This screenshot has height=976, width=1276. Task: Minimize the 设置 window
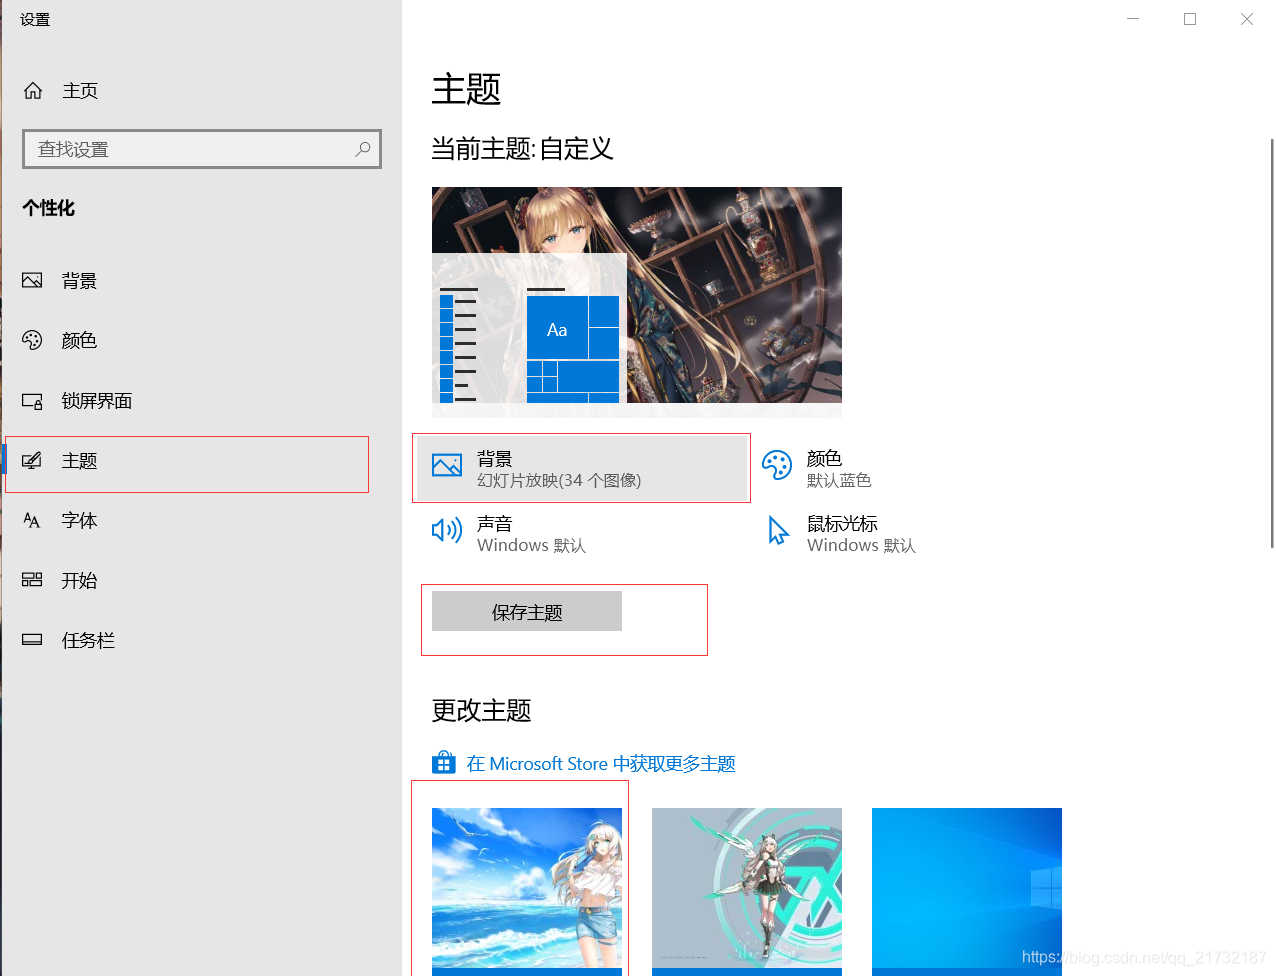coord(1133,19)
